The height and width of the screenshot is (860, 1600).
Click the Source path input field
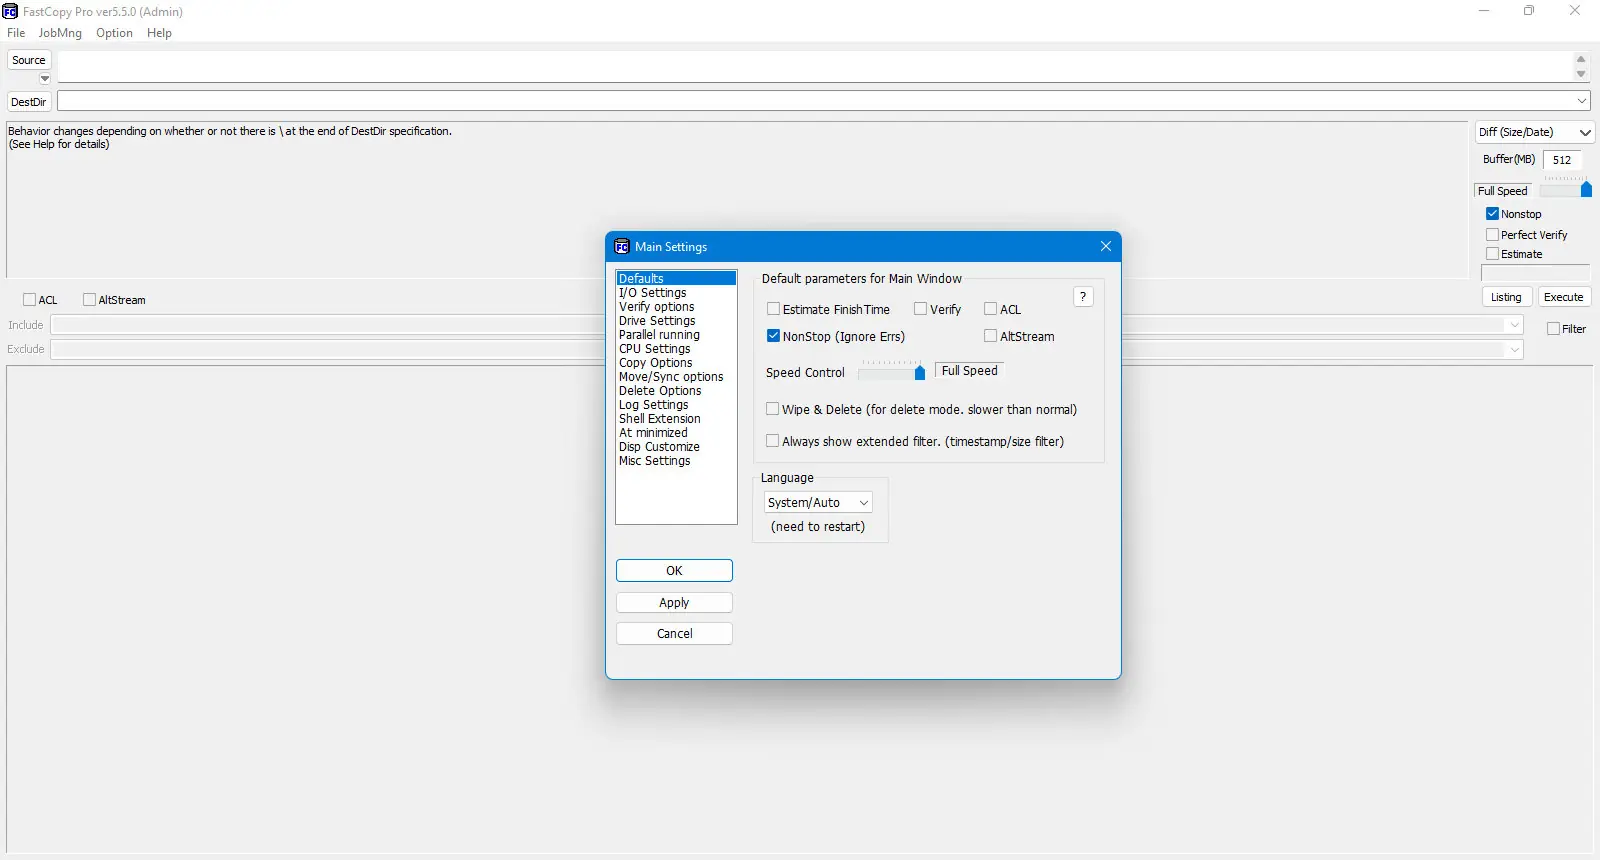tap(814, 67)
